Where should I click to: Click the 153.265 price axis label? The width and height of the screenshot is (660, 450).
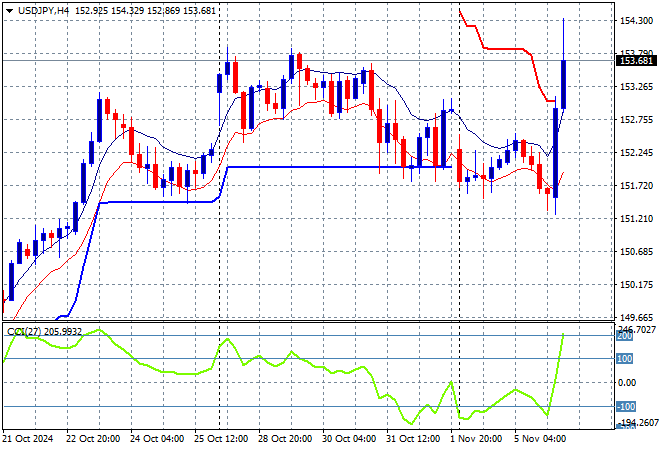[636, 87]
